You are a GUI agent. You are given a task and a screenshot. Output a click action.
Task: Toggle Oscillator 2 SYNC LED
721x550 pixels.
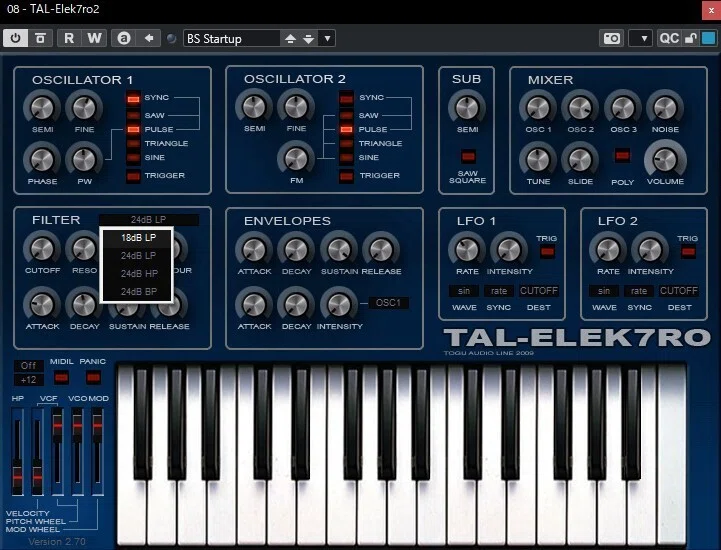[346, 98]
